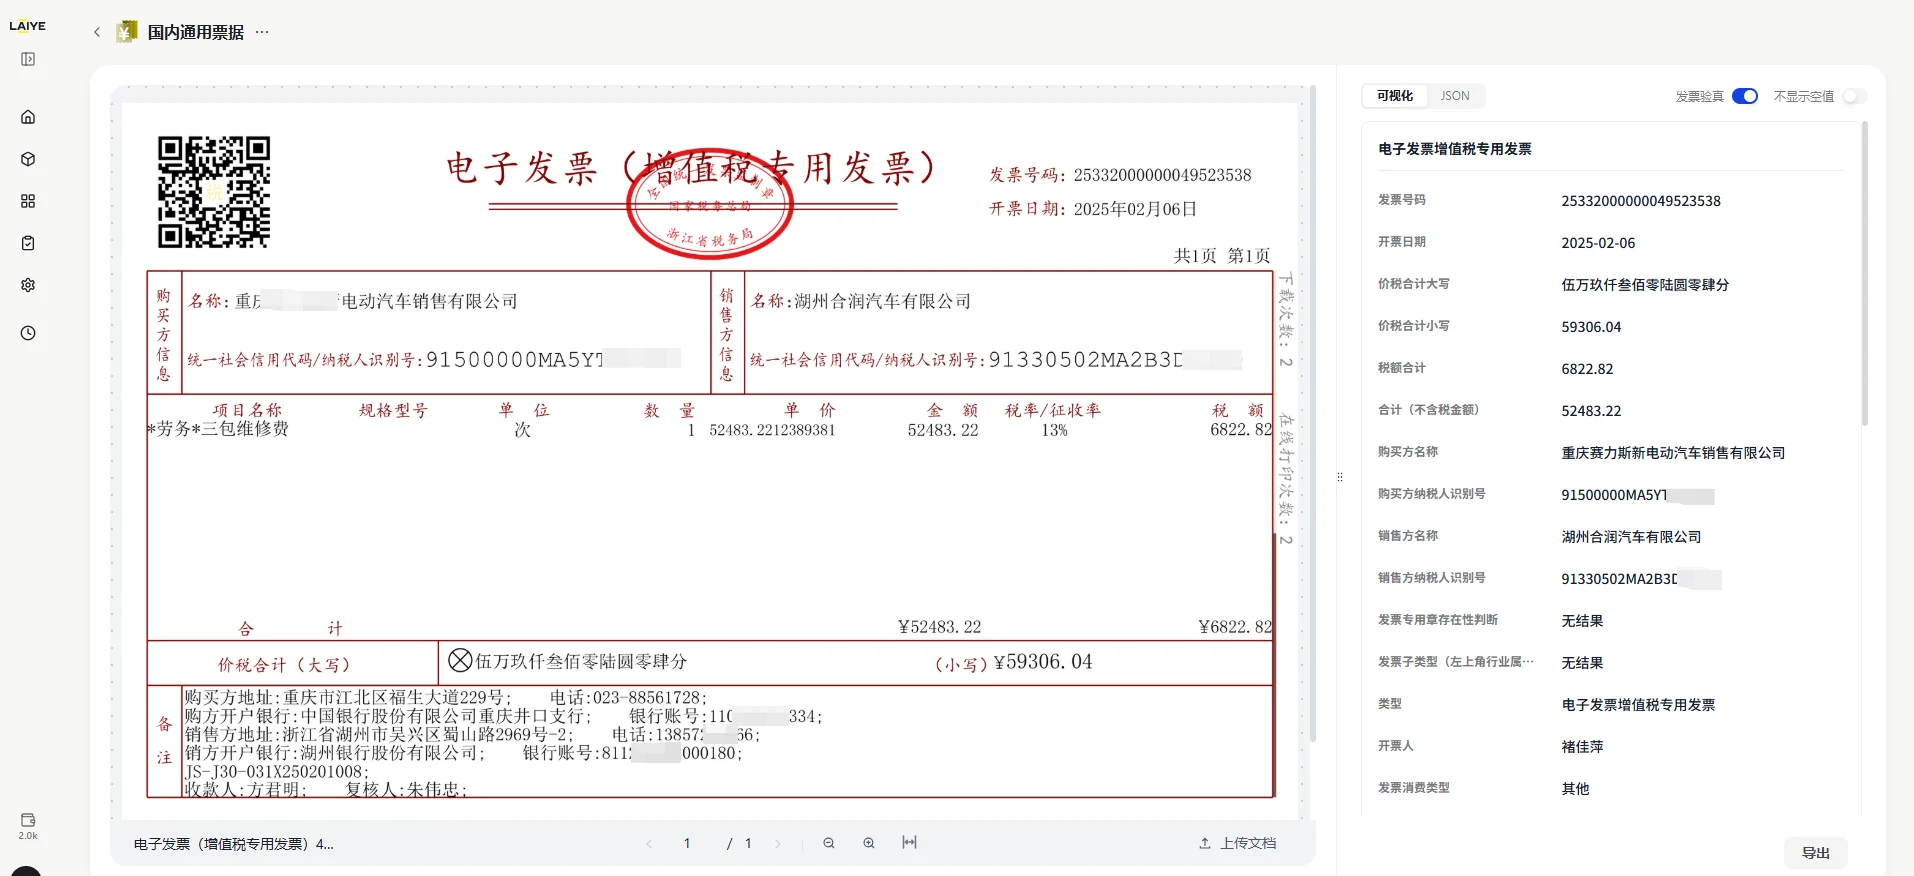Click the results panel scrollbar
Screen dimensions: 1914x876
point(1864,274)
